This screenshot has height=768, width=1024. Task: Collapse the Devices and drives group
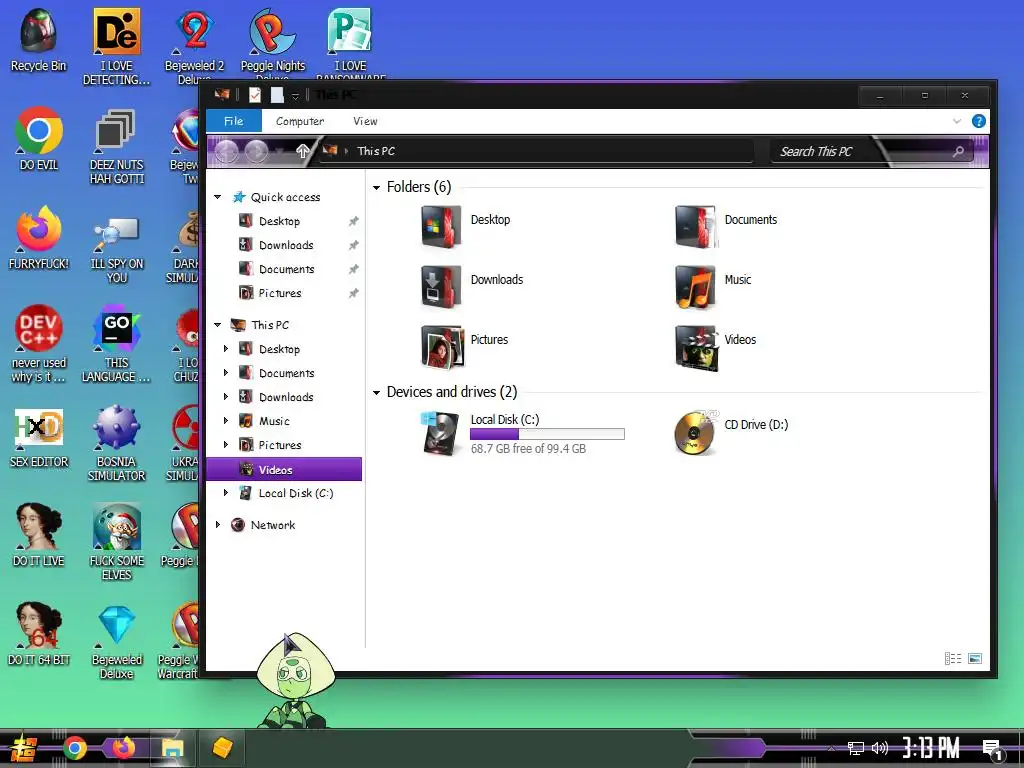click(x=376, y=392)
